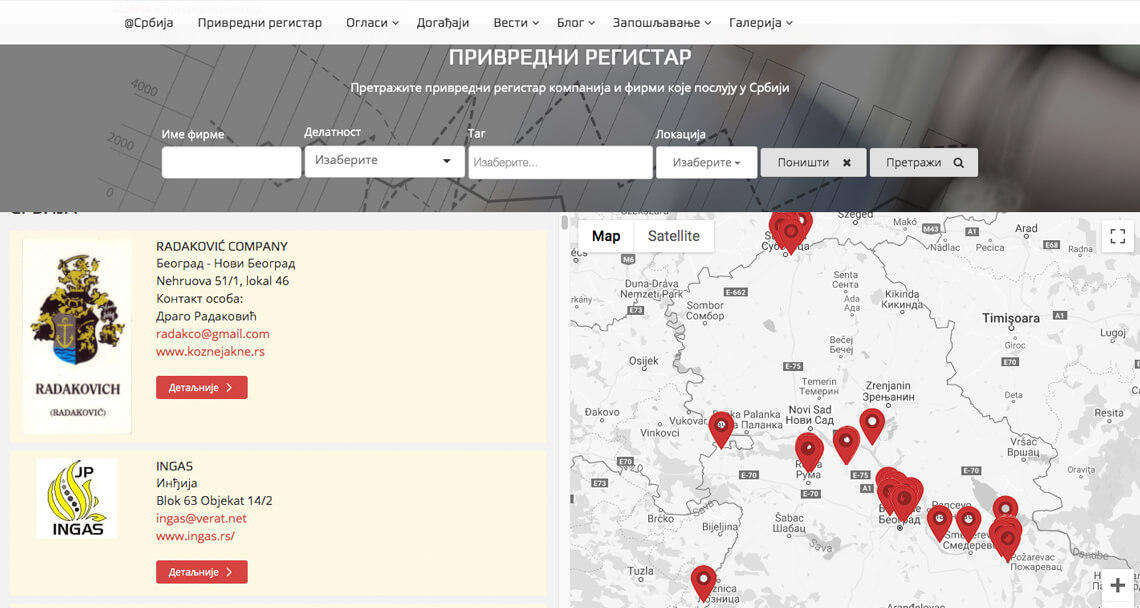Click the Timișoara label on the map
The width and height of the screenshot is (1140, 608).
(1011, 318)
